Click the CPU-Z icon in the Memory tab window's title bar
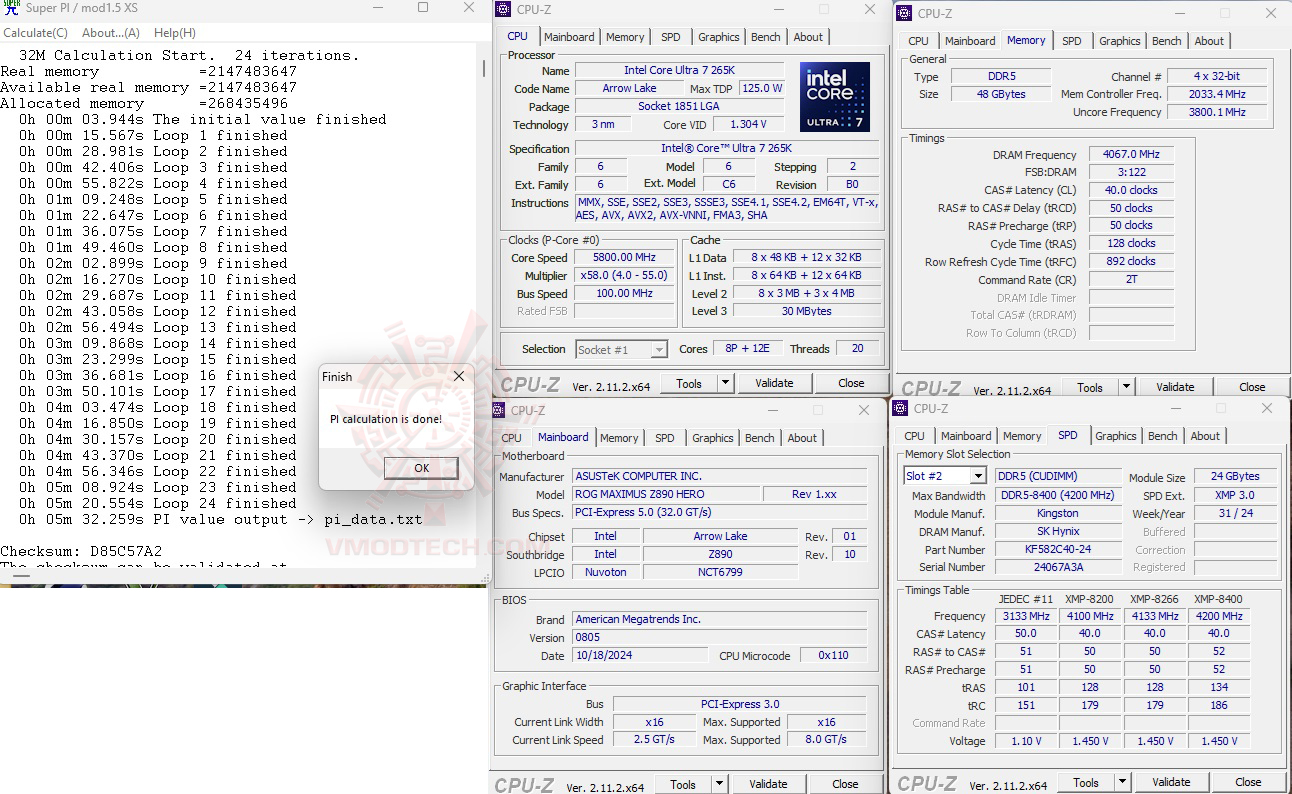The width and height of the screenshot is (1292, 794). click(x=905, y=13)
